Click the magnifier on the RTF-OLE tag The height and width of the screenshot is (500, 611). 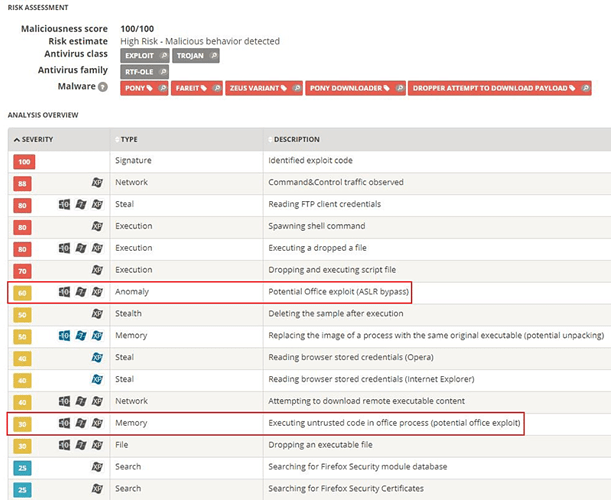pos(163,72)
